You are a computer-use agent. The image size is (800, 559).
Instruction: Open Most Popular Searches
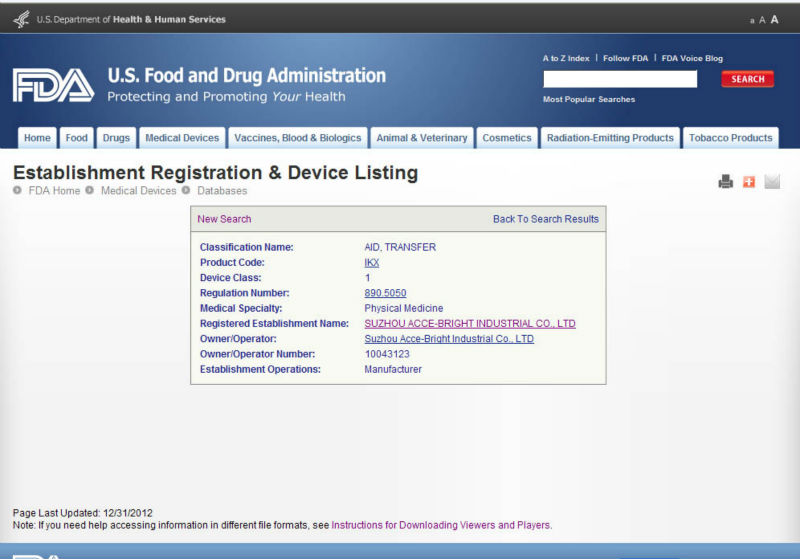[x=589, y=99]
